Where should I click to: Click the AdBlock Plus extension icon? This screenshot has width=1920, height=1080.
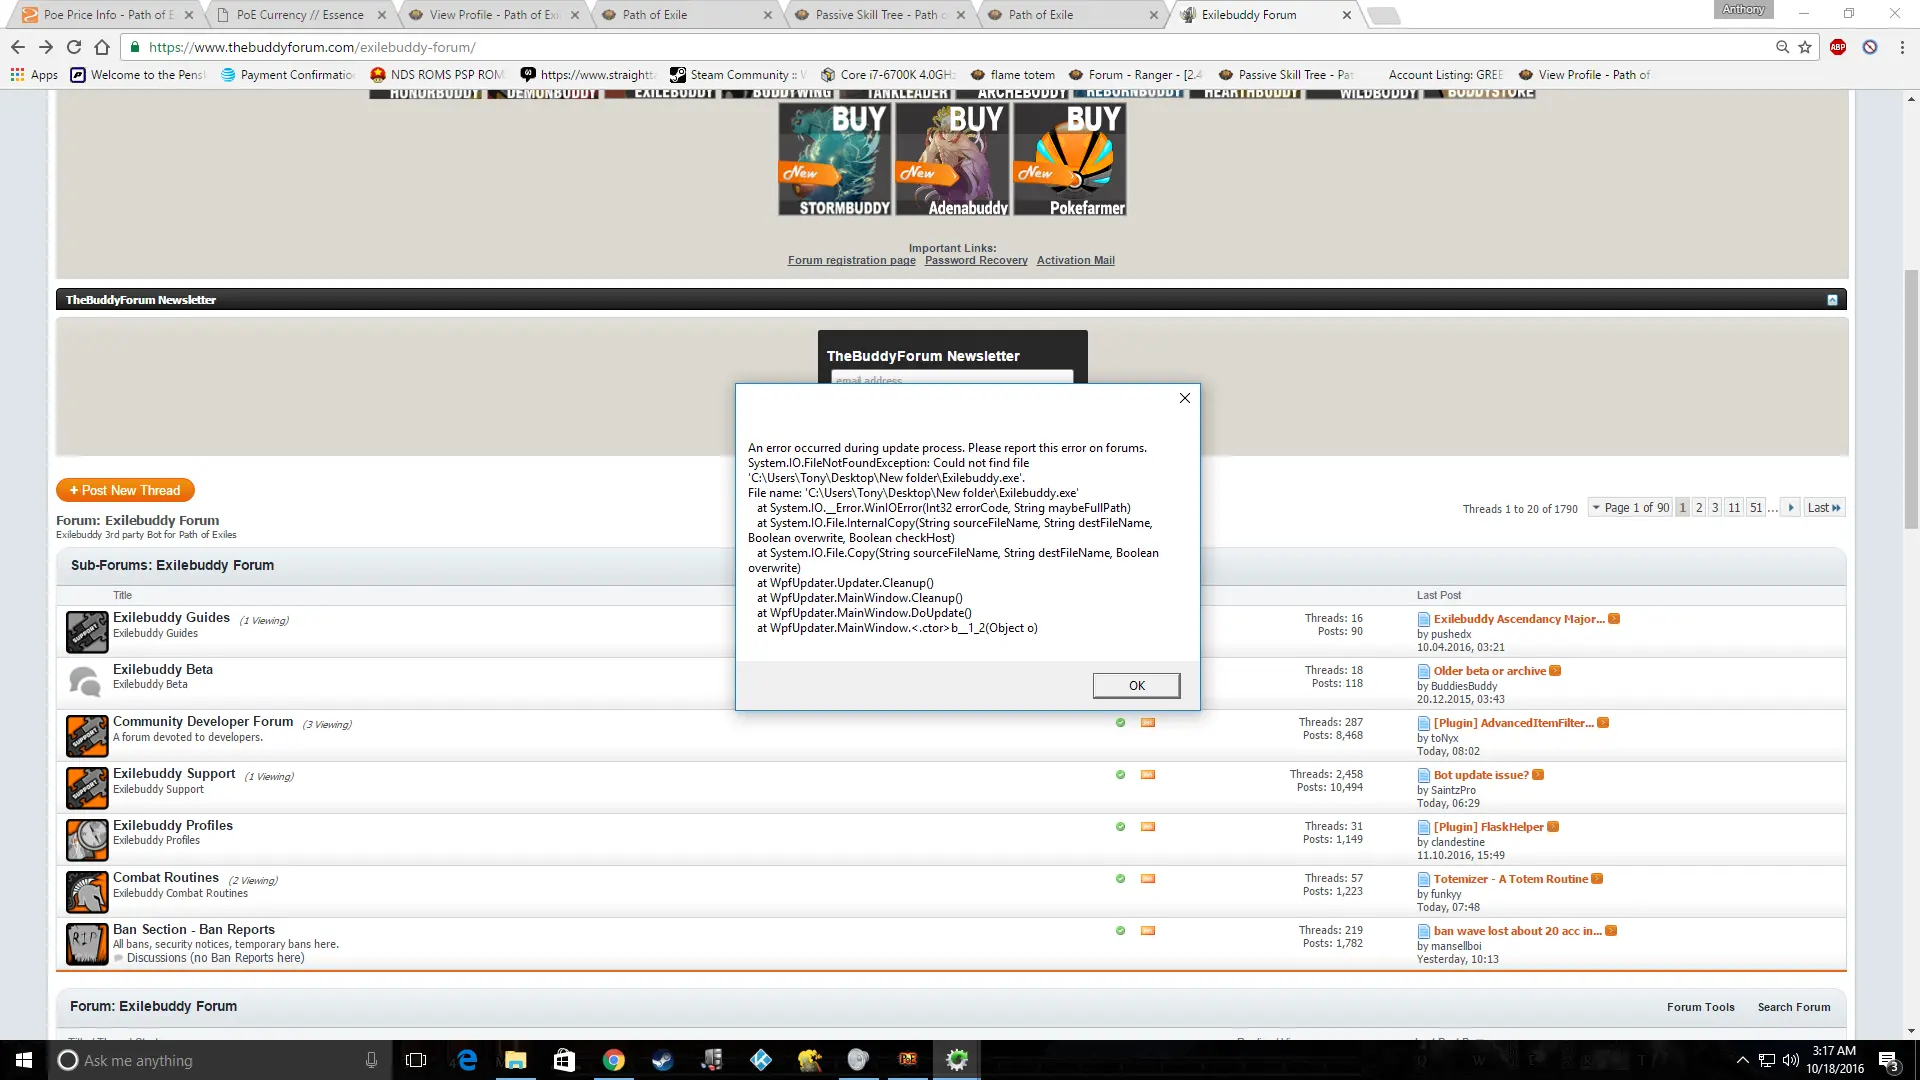click(x=1838, y=47)
